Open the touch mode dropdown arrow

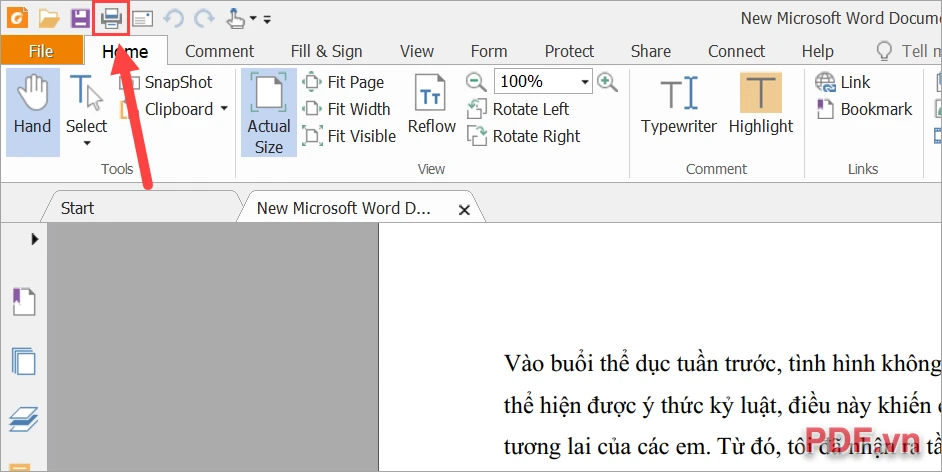click(x=253, y=19)
